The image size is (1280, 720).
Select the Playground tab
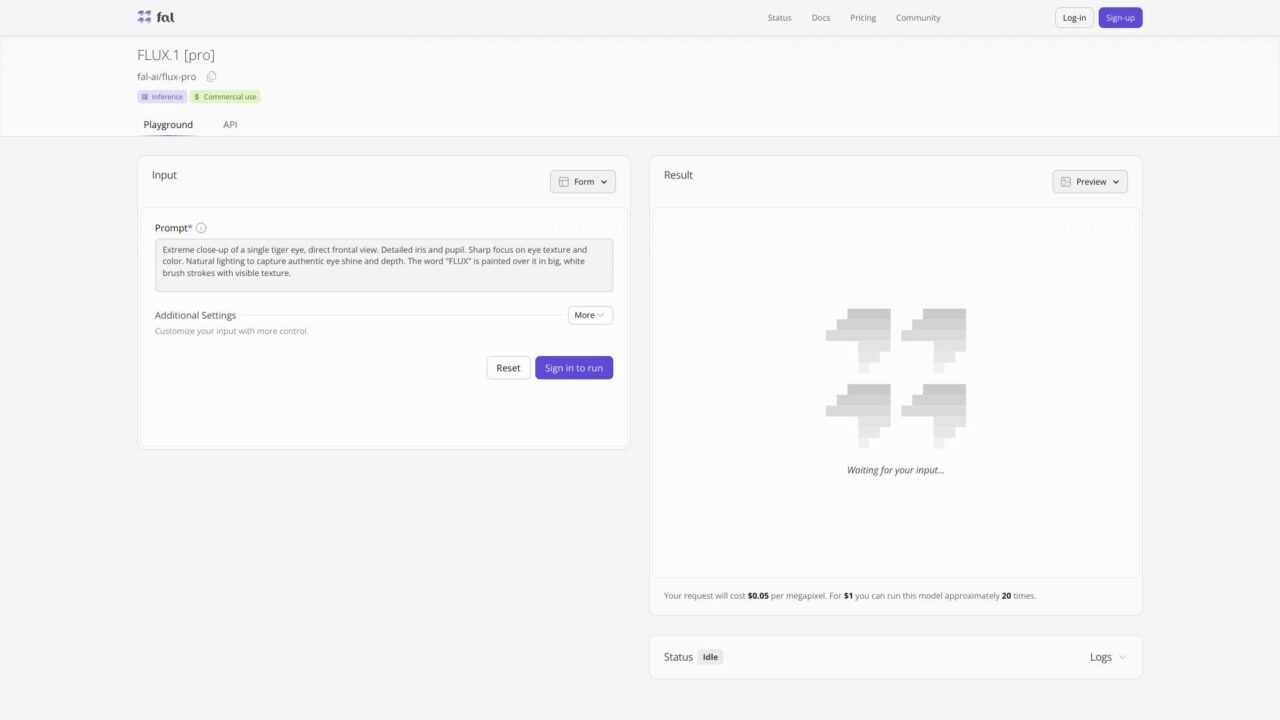click(168, 124)
